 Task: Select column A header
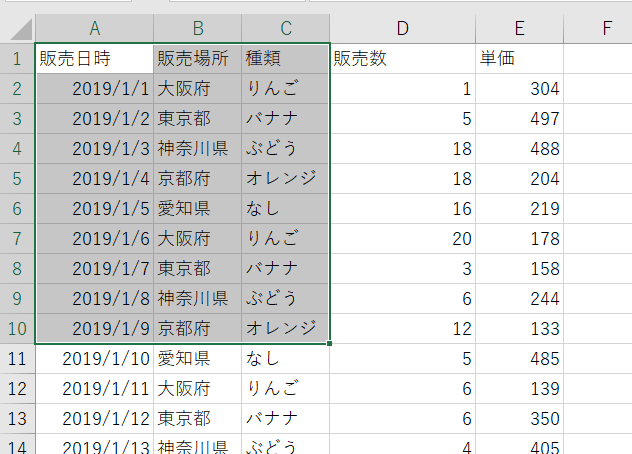(x=94, y=29)
